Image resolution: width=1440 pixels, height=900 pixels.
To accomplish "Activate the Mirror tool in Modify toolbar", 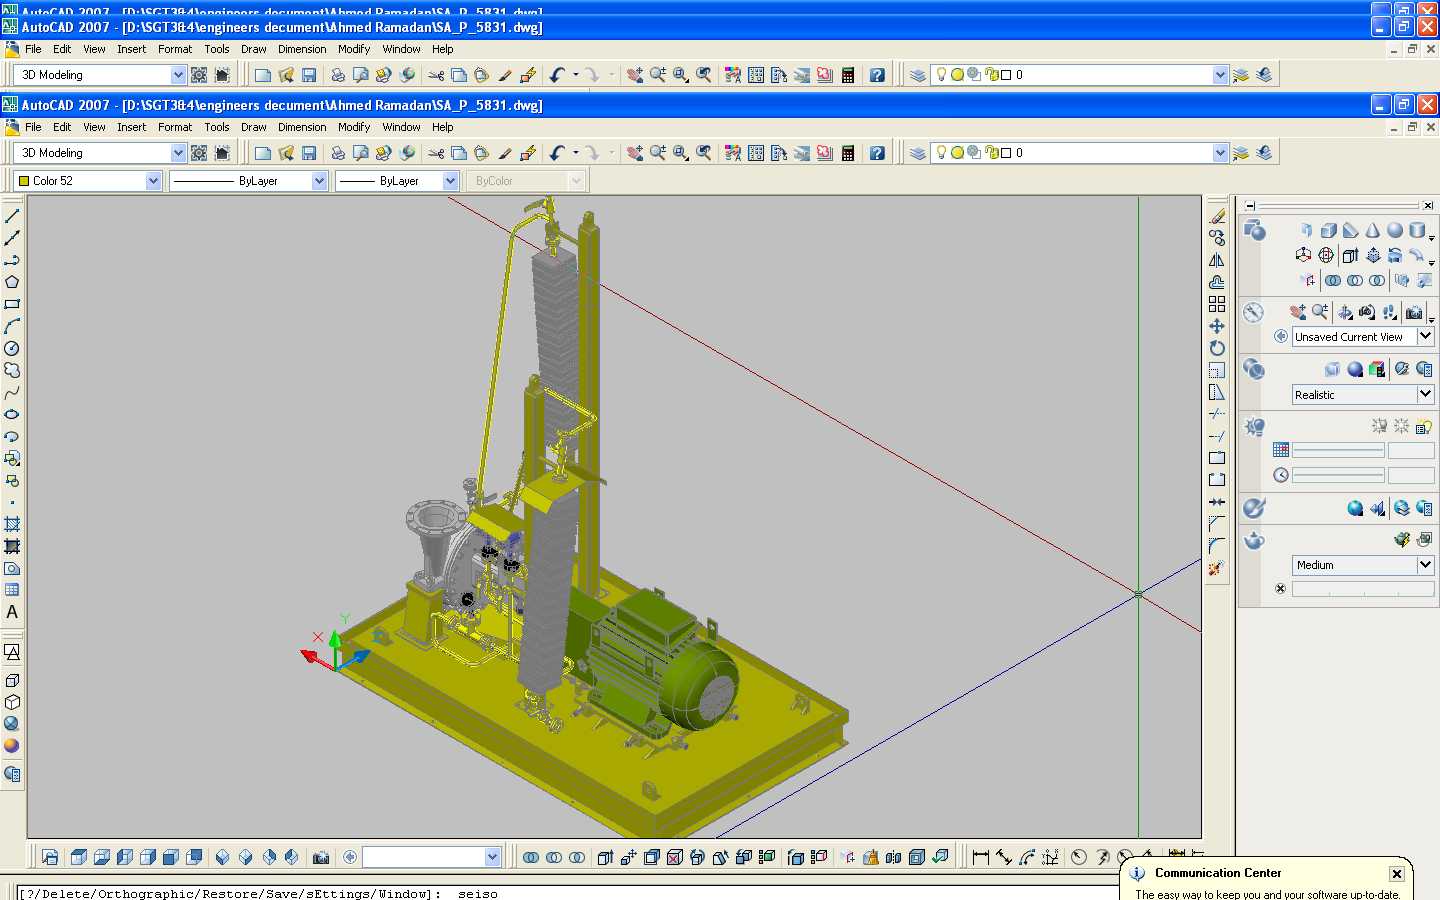I will pos(1217,260).
